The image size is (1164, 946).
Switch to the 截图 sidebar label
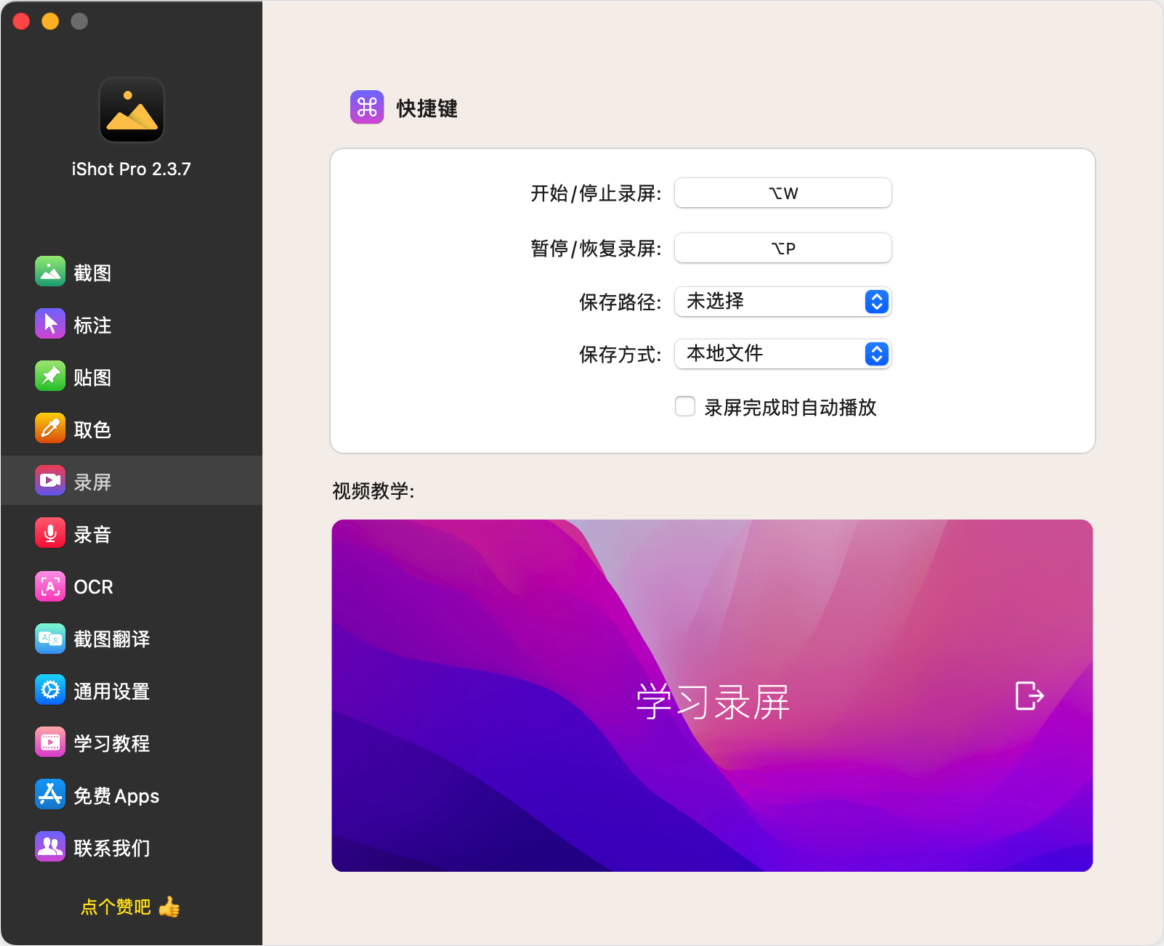click(92, 273)
